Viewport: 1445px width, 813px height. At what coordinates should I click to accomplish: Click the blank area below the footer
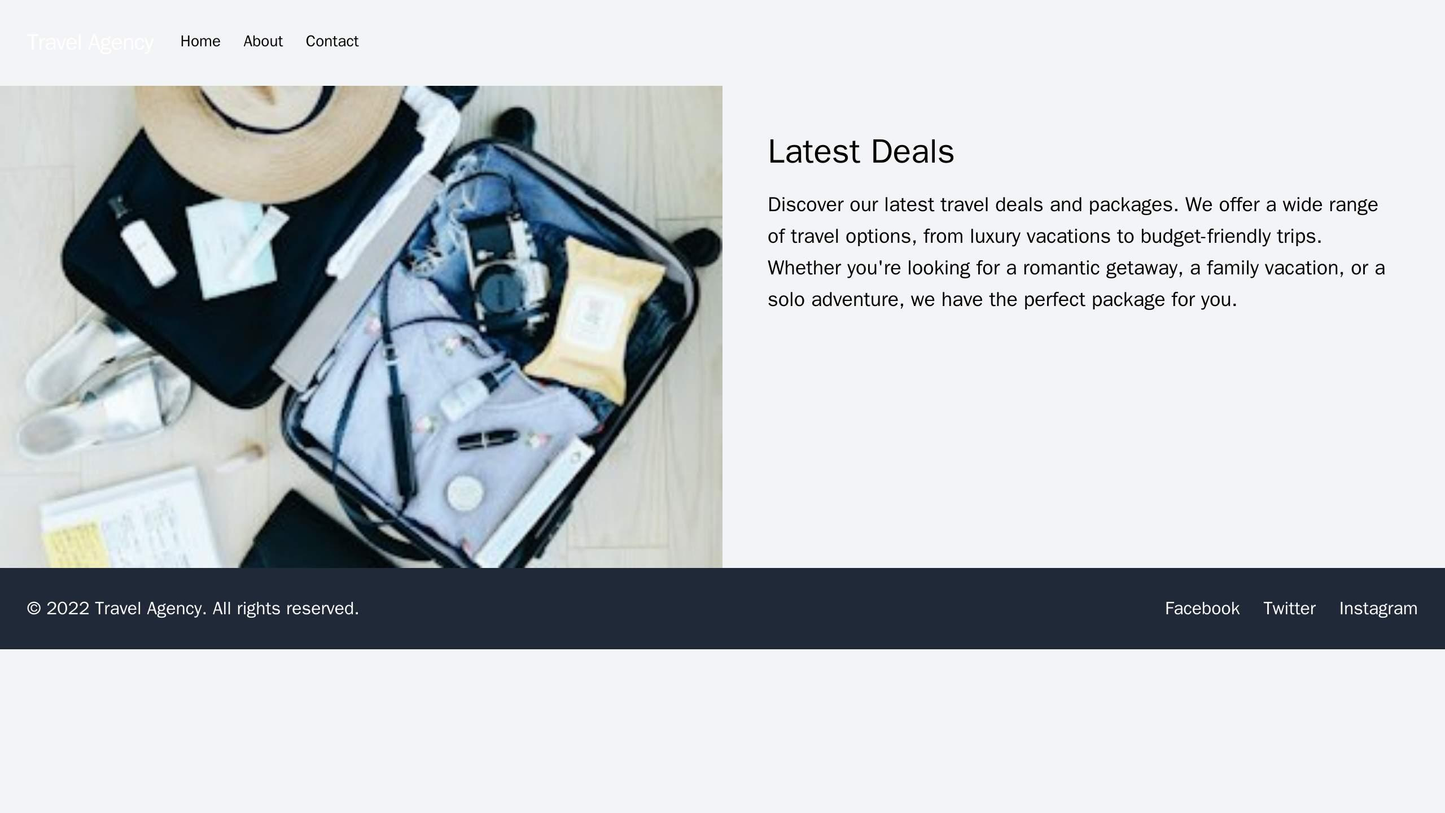coord(722,731)
